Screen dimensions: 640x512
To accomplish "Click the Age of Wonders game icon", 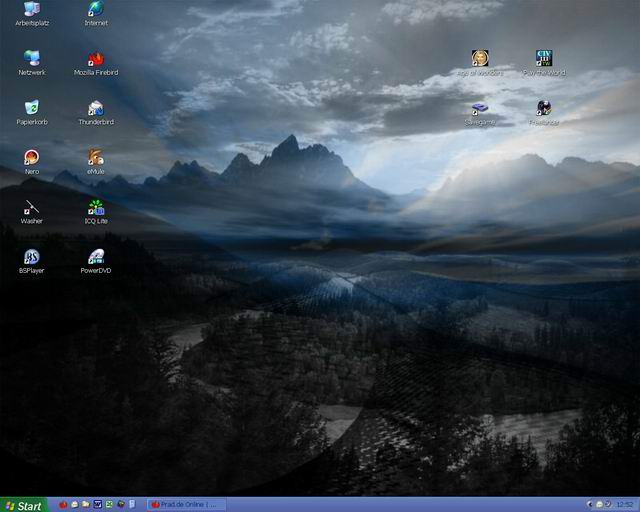I will (480, 58).
